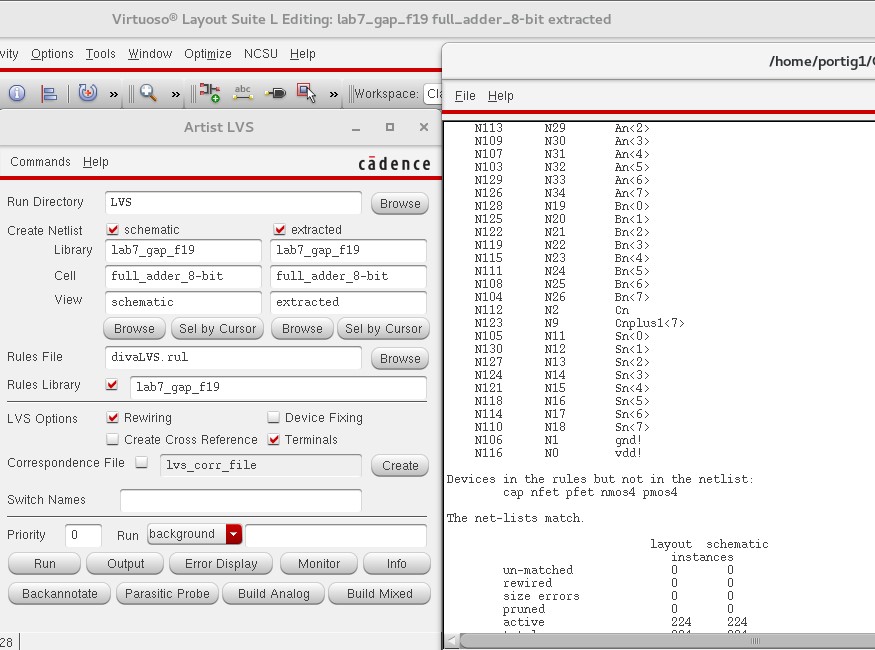
Task: Click the Backannotate button
Action: pyautogui.click(x=60, y=593)
